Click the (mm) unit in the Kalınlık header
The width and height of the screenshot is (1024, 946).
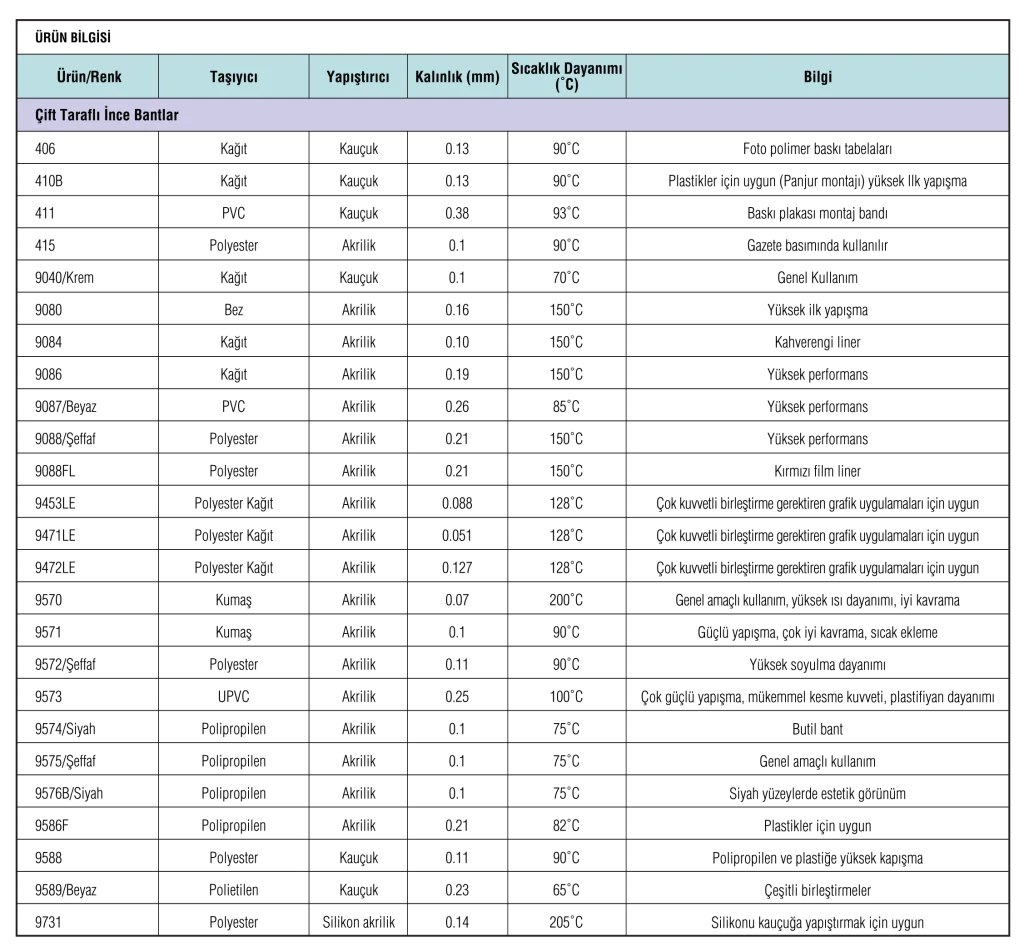(x=482, y=77)
